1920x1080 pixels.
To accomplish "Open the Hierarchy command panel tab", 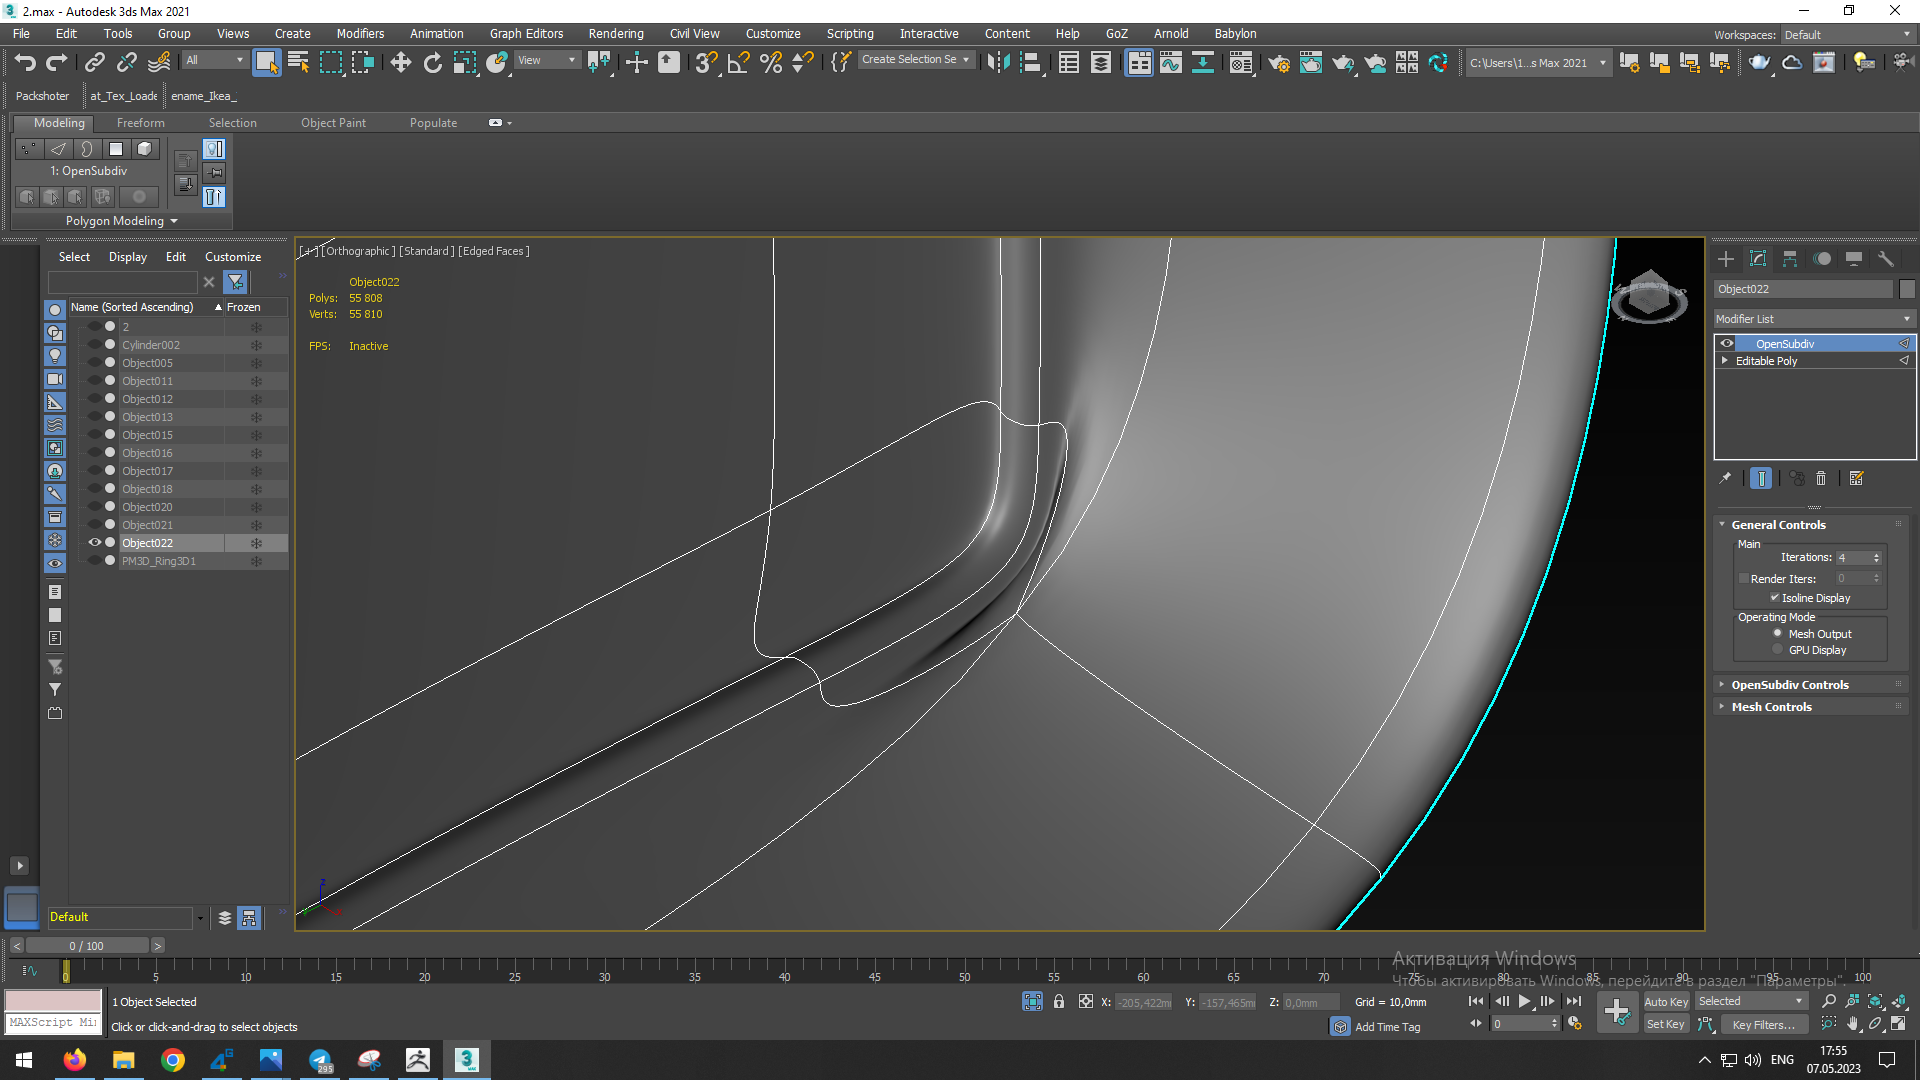I will coord(1790,259).
